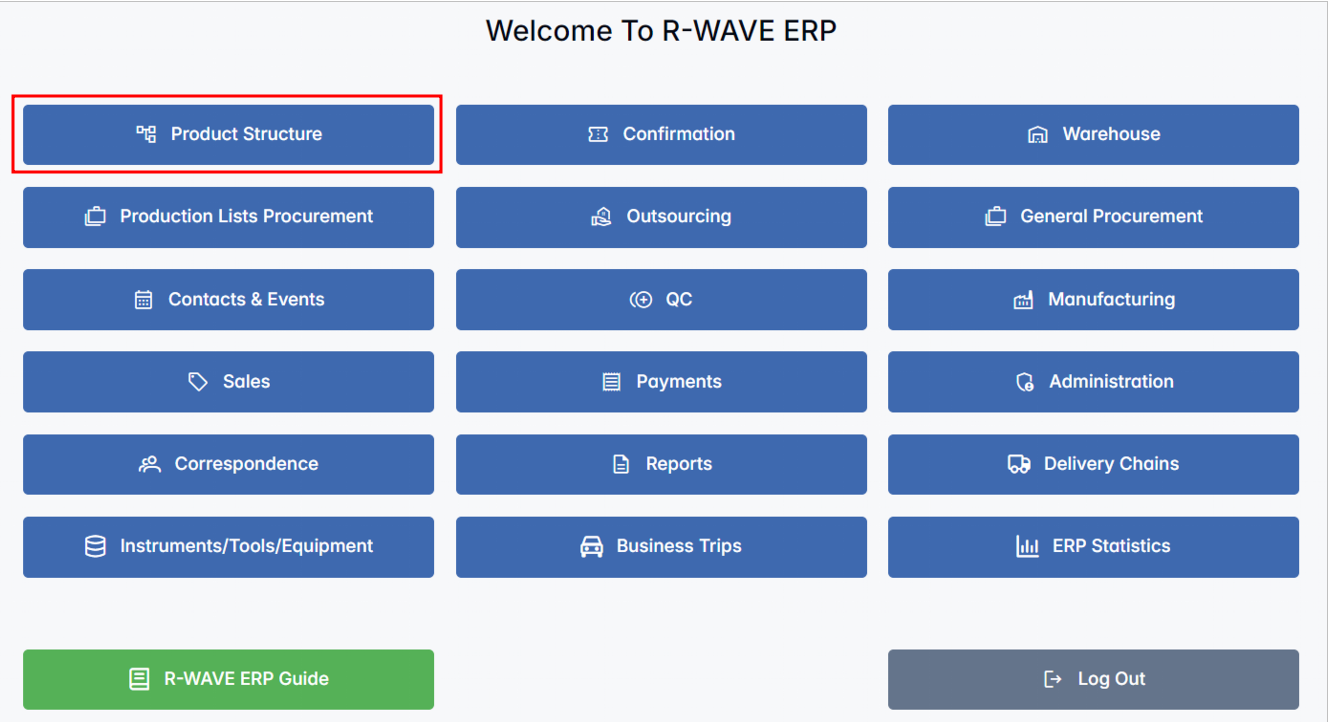1328x722 pixels.
Task: Click the Business Trips car icon
Action: (592, 546)
